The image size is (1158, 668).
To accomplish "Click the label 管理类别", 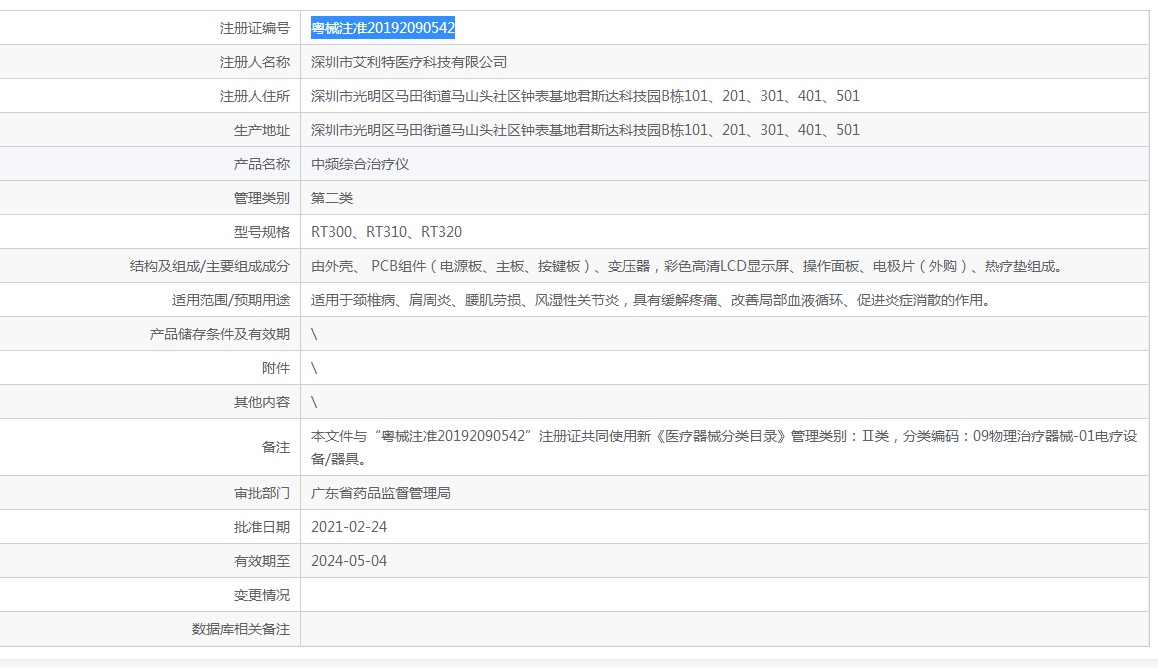I will tap(262, 198).
